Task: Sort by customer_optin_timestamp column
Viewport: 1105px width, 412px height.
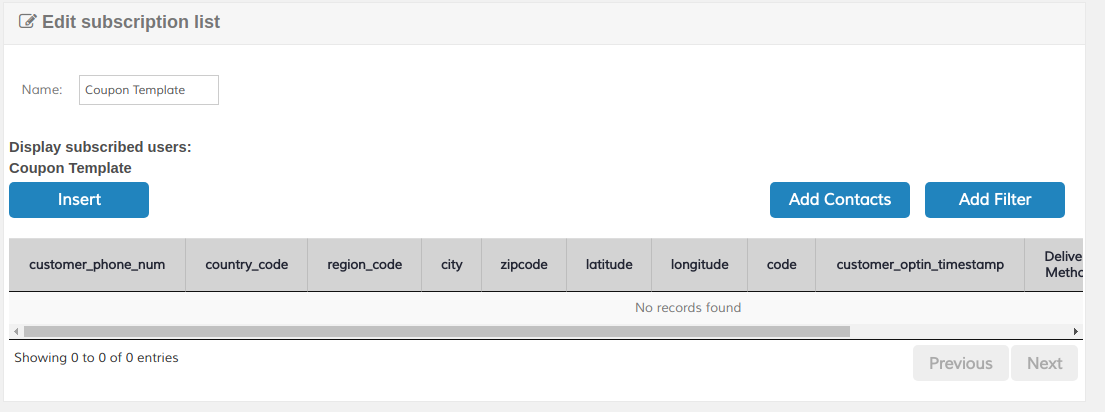Action: [919, 265]
